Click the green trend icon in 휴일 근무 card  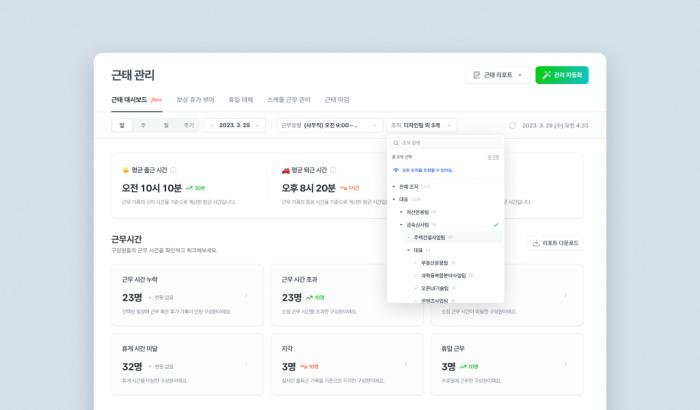463,367
